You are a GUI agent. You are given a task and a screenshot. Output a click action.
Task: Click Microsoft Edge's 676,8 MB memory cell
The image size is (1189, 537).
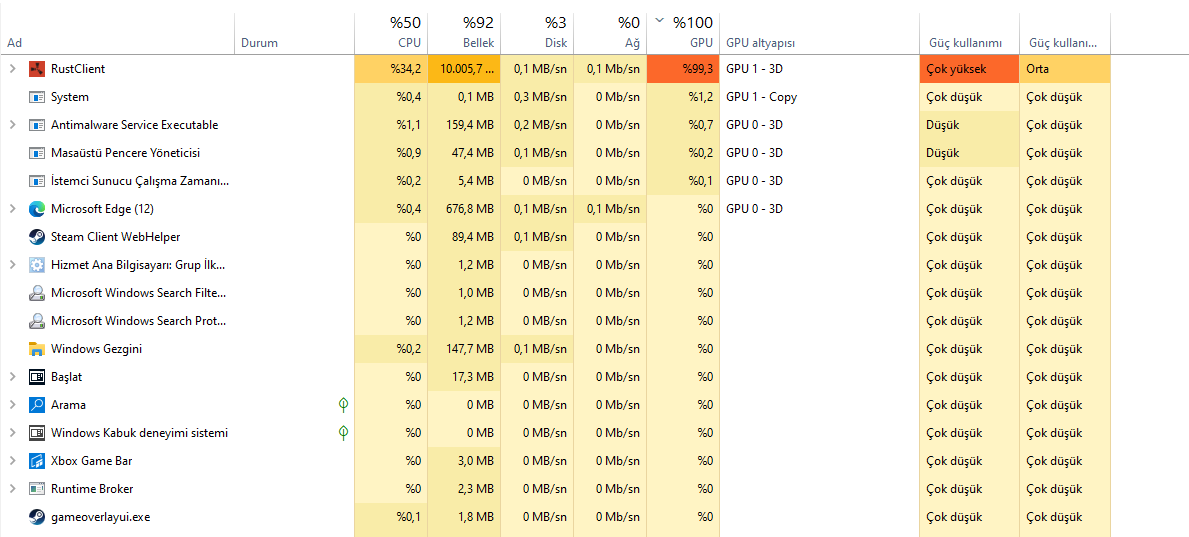click(464, 209)
